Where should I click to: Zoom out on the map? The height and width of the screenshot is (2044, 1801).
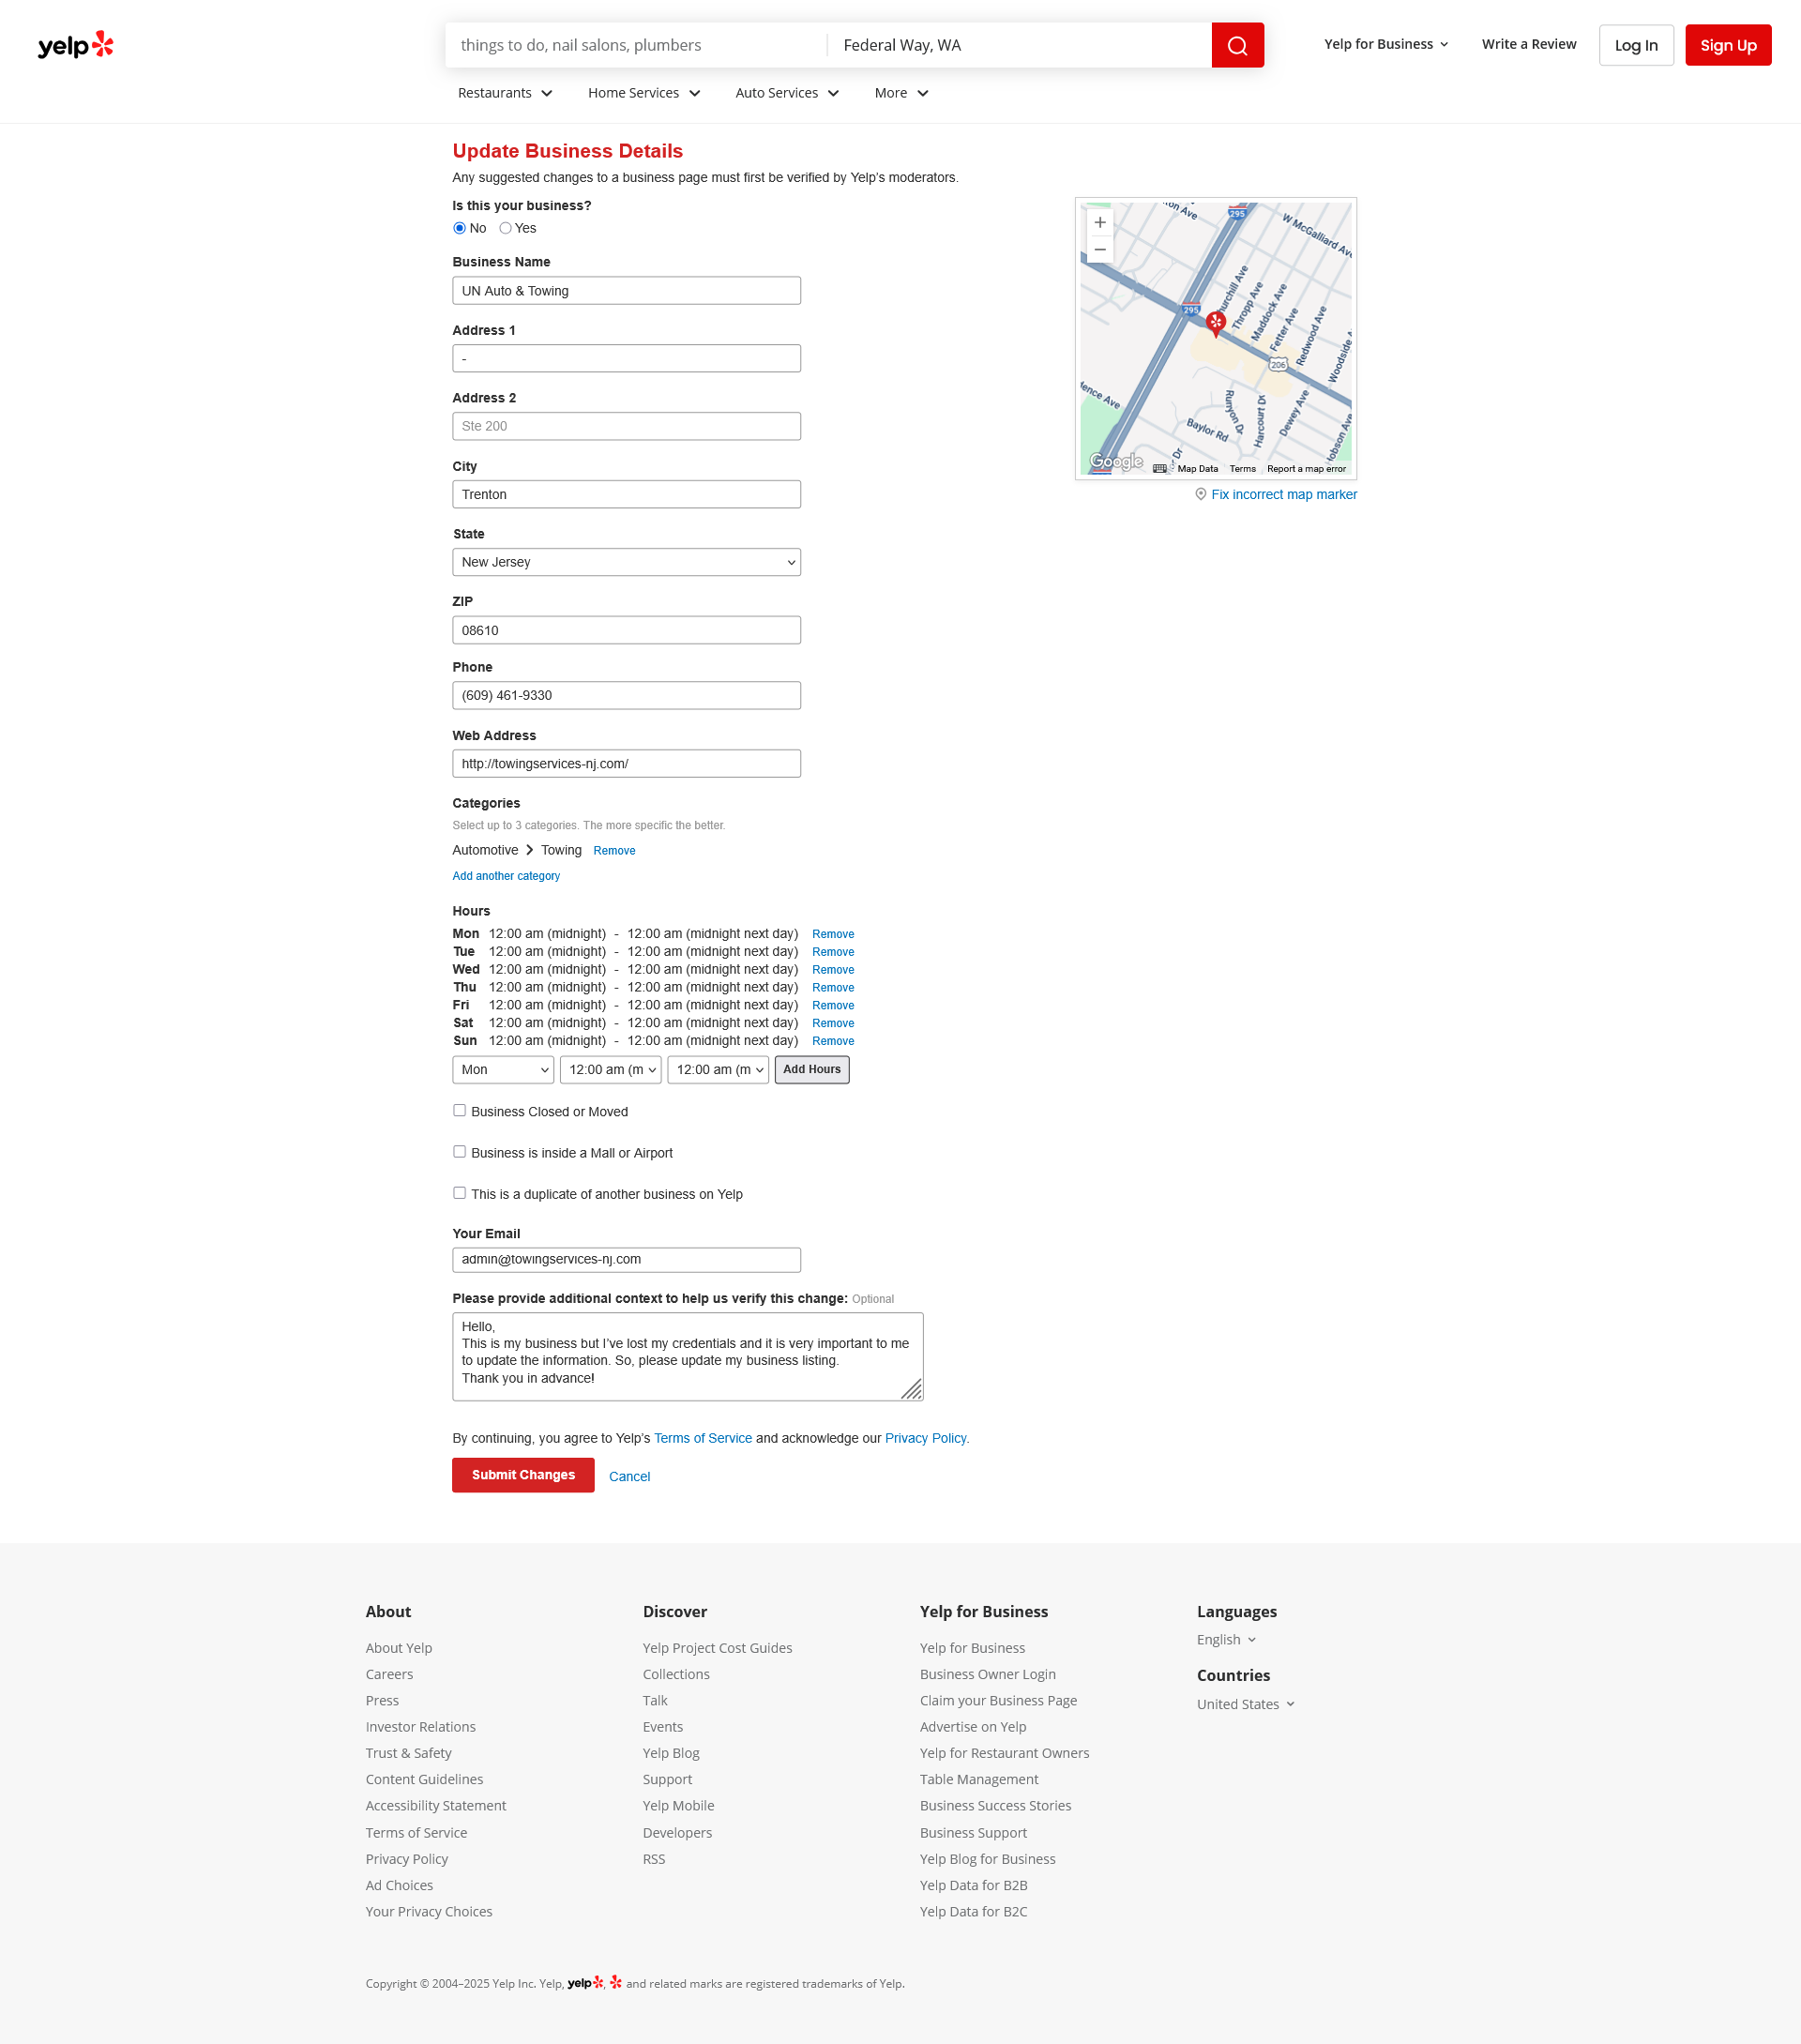(x=1100, y=250)
